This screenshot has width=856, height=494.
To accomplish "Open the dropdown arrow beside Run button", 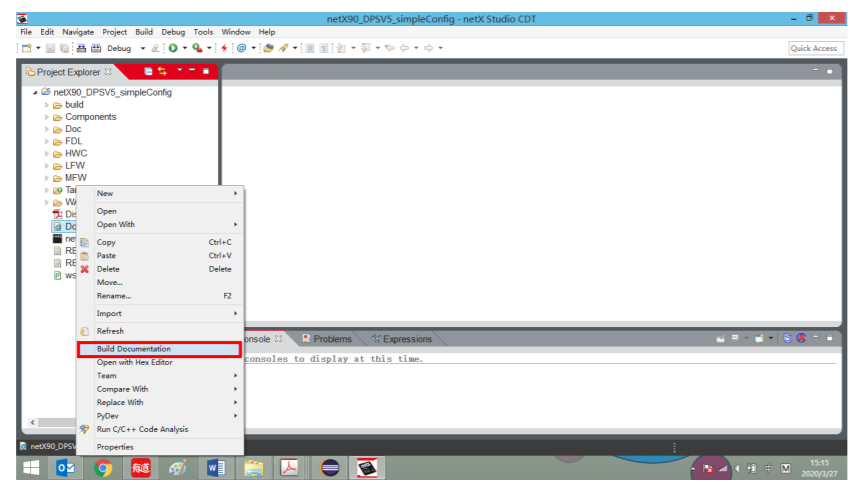I will pyautogui.click(x=185, y=48).
